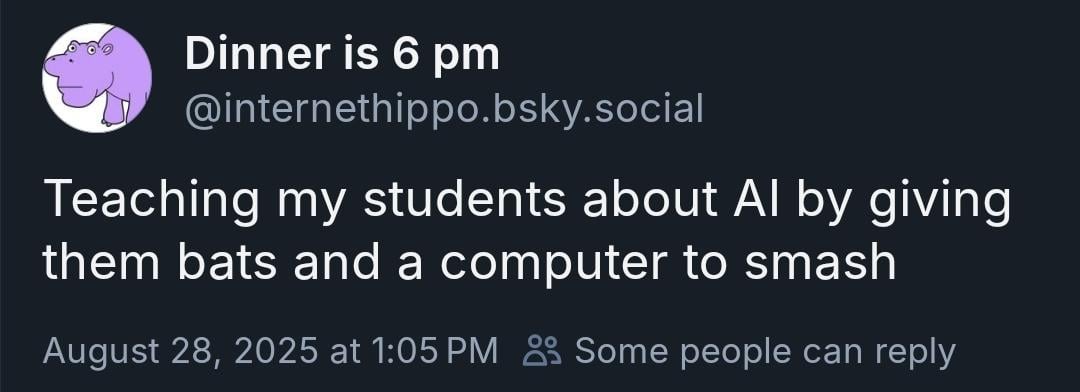Open the Some people can reply setting
1080x392 pixels.
740,351
